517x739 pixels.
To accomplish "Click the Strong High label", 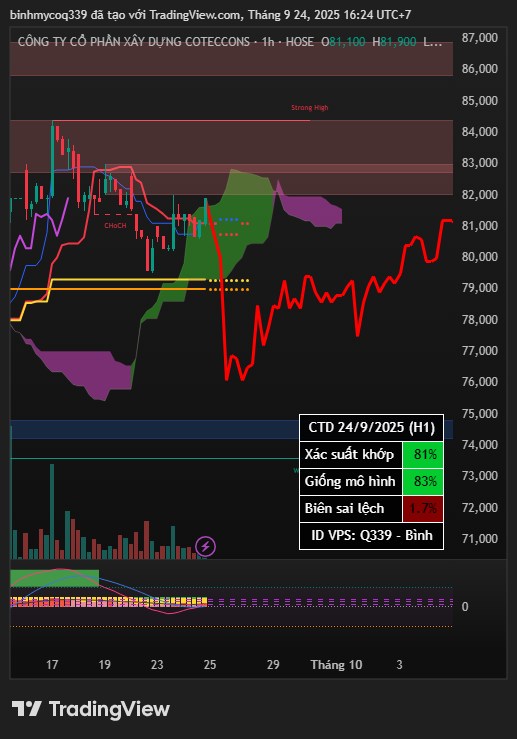I will click(310, 107).
